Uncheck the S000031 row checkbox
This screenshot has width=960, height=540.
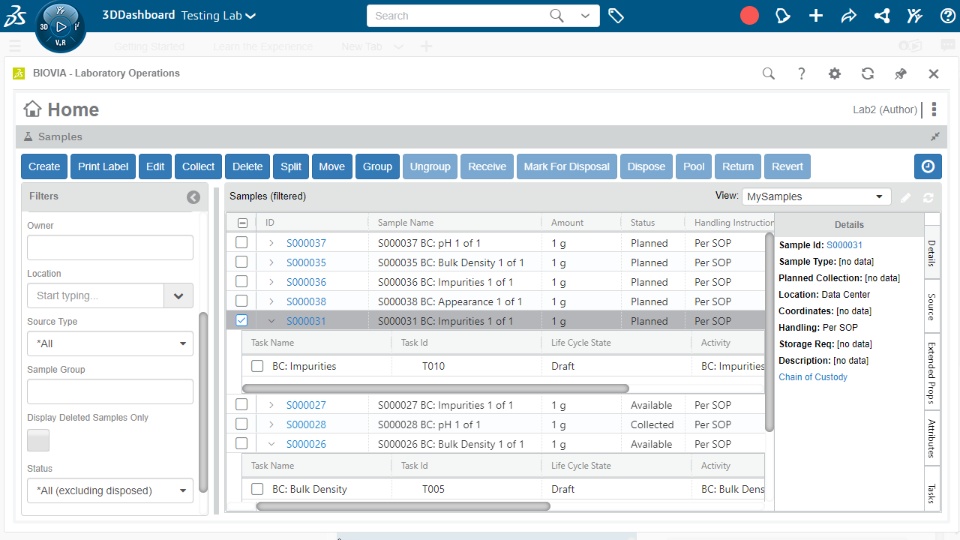click(x=242, y=320)
